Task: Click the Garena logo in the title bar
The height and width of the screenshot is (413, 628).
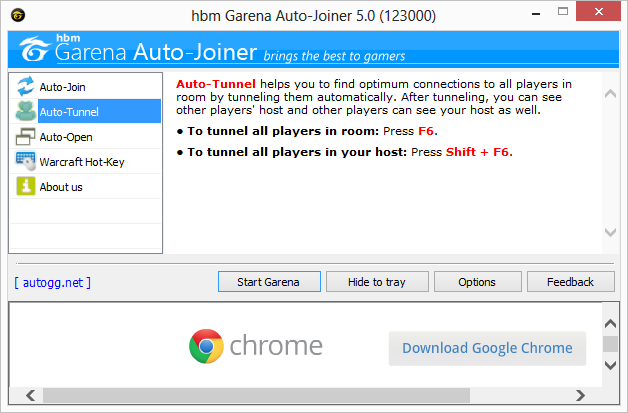Action: click(x=18, y=15)
